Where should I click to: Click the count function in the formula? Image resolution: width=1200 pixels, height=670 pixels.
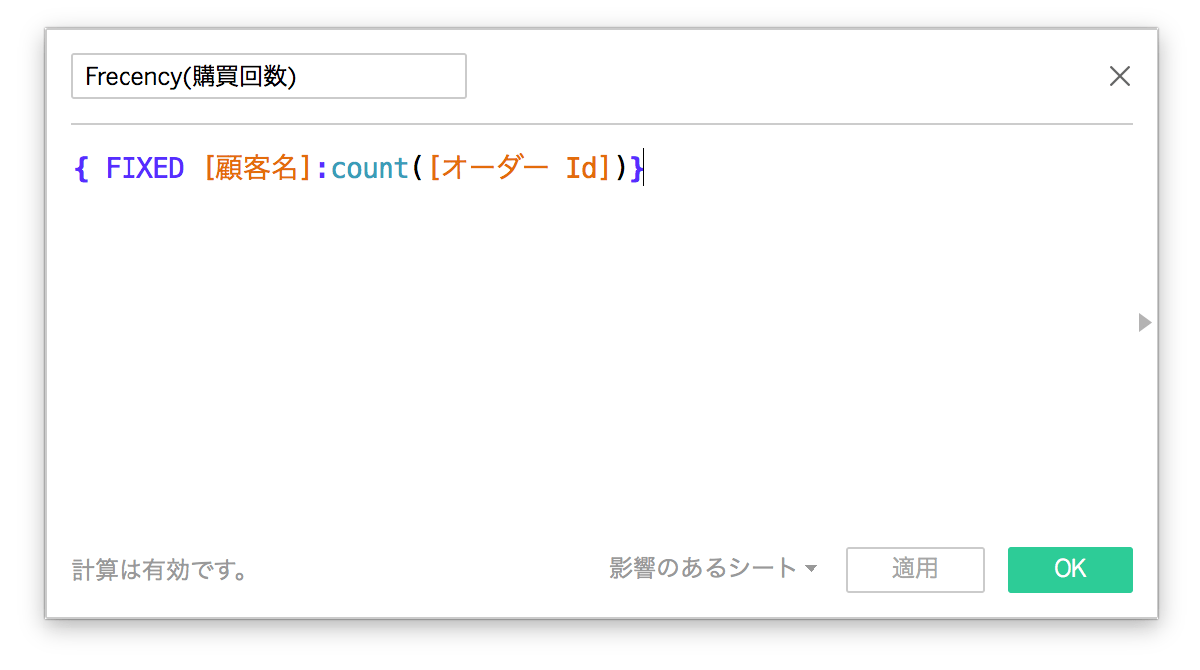point(369,169)
